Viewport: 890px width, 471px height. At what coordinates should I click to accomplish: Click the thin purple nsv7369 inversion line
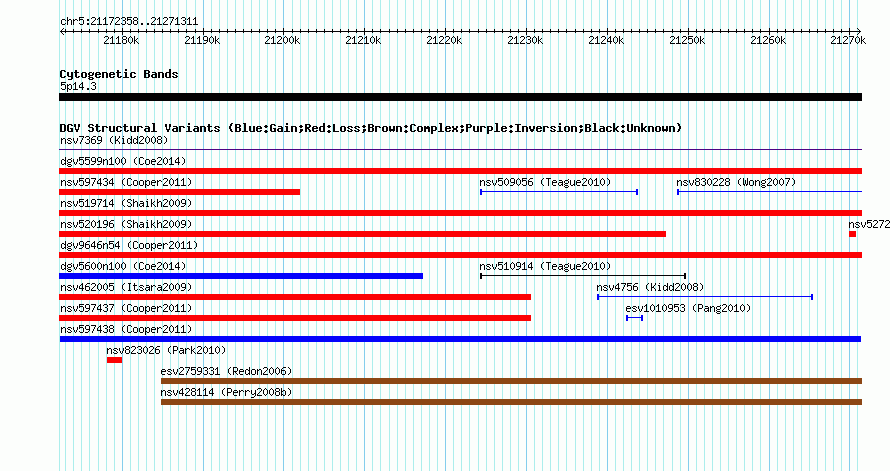click(x=460, y=150)
